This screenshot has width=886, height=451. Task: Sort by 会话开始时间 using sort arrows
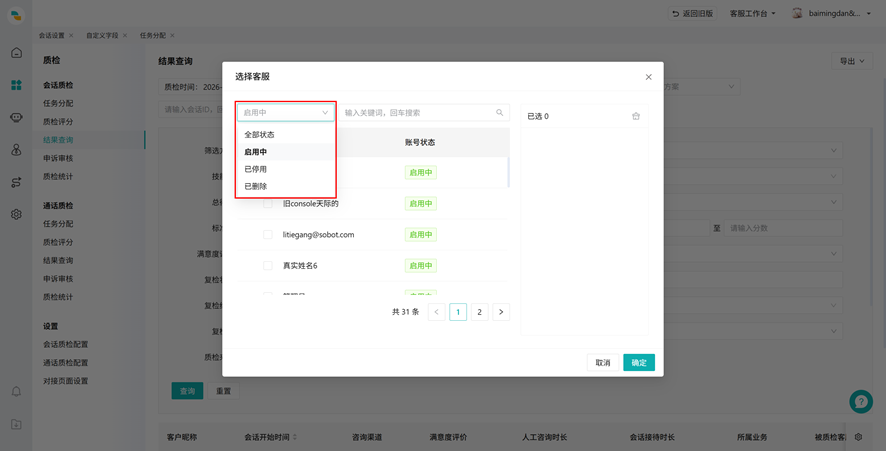pos(294,437)
